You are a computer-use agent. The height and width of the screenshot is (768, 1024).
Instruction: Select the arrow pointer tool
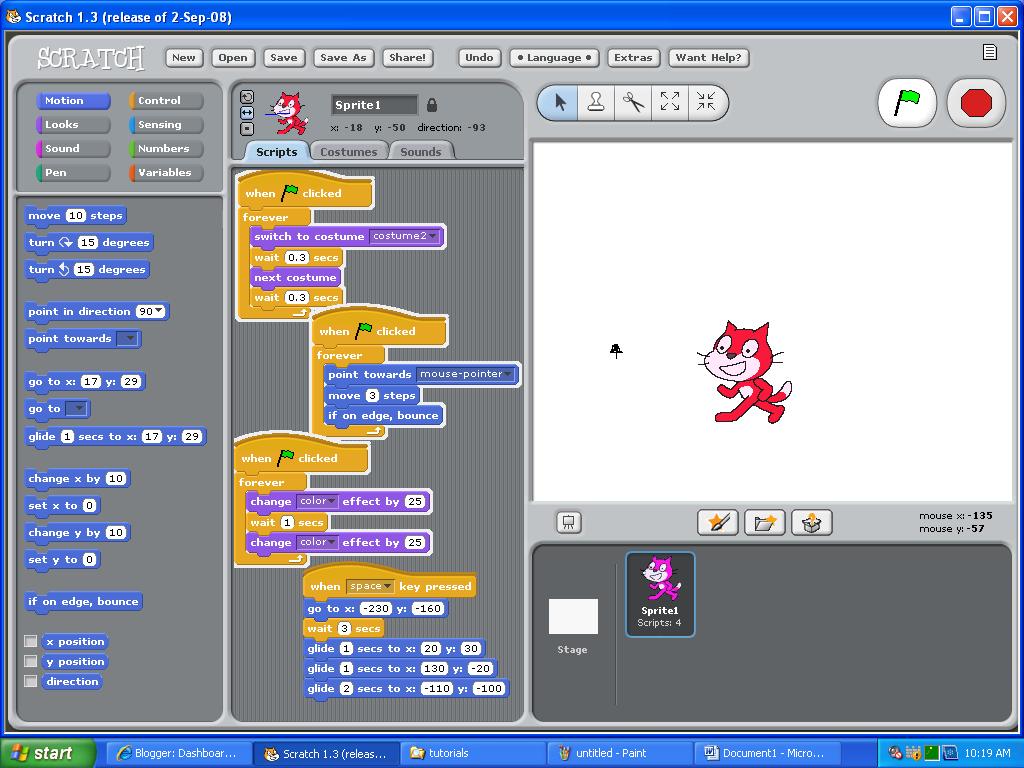560,103
